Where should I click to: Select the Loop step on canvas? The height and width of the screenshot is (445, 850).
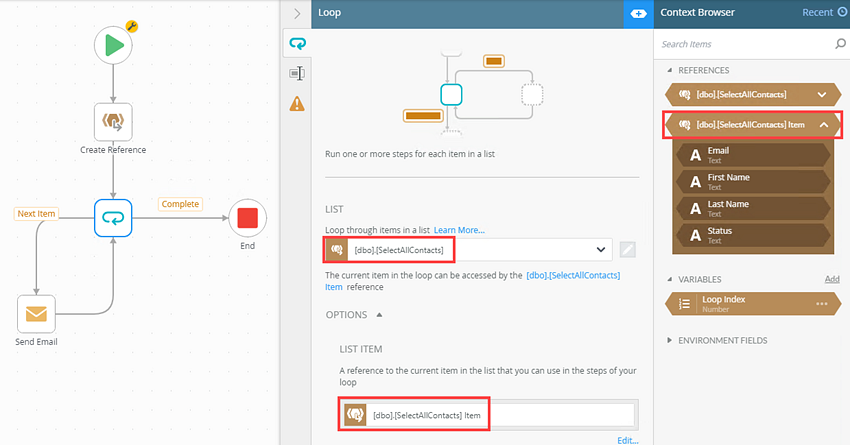coord(113,218)
